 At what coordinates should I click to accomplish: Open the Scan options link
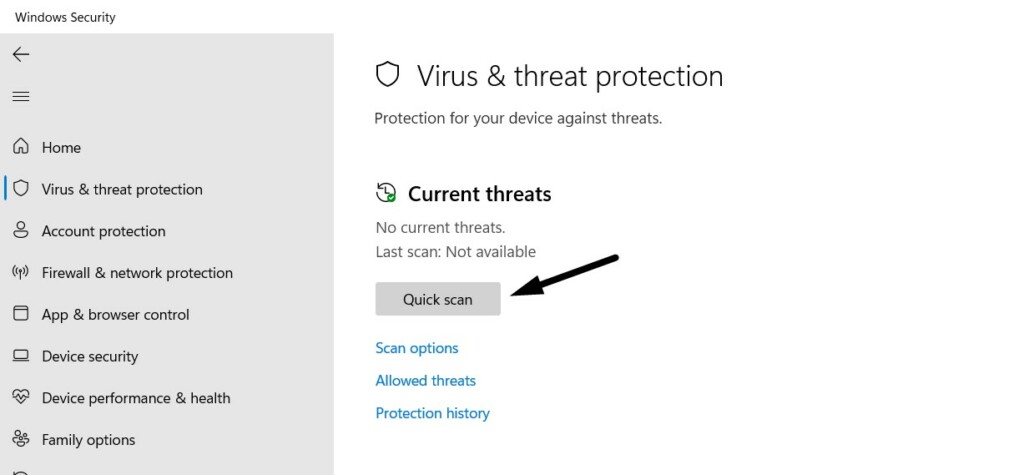point(417,348)
